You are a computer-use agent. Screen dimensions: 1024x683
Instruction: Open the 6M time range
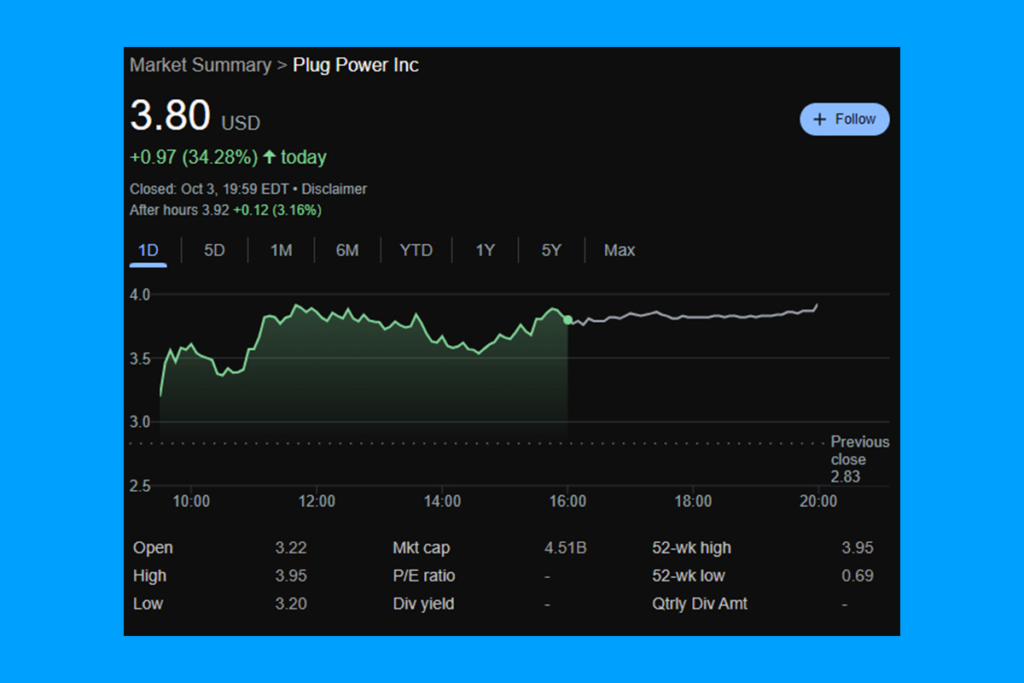(x=347, y=250)
